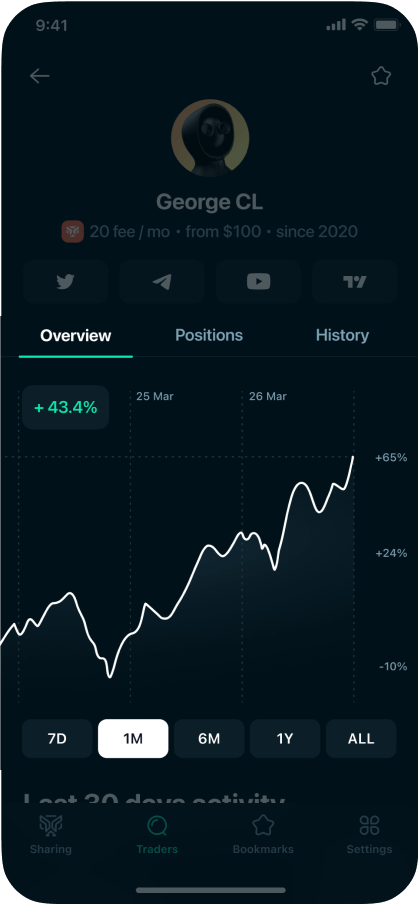Open Bookmarks in bottom navigation
Viewport: 418px width, 904px height.
(x=263, y=834)
